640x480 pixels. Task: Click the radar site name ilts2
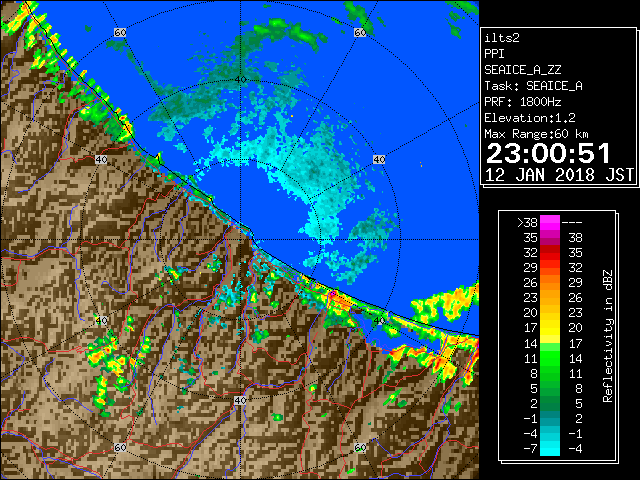click(502, 38)
